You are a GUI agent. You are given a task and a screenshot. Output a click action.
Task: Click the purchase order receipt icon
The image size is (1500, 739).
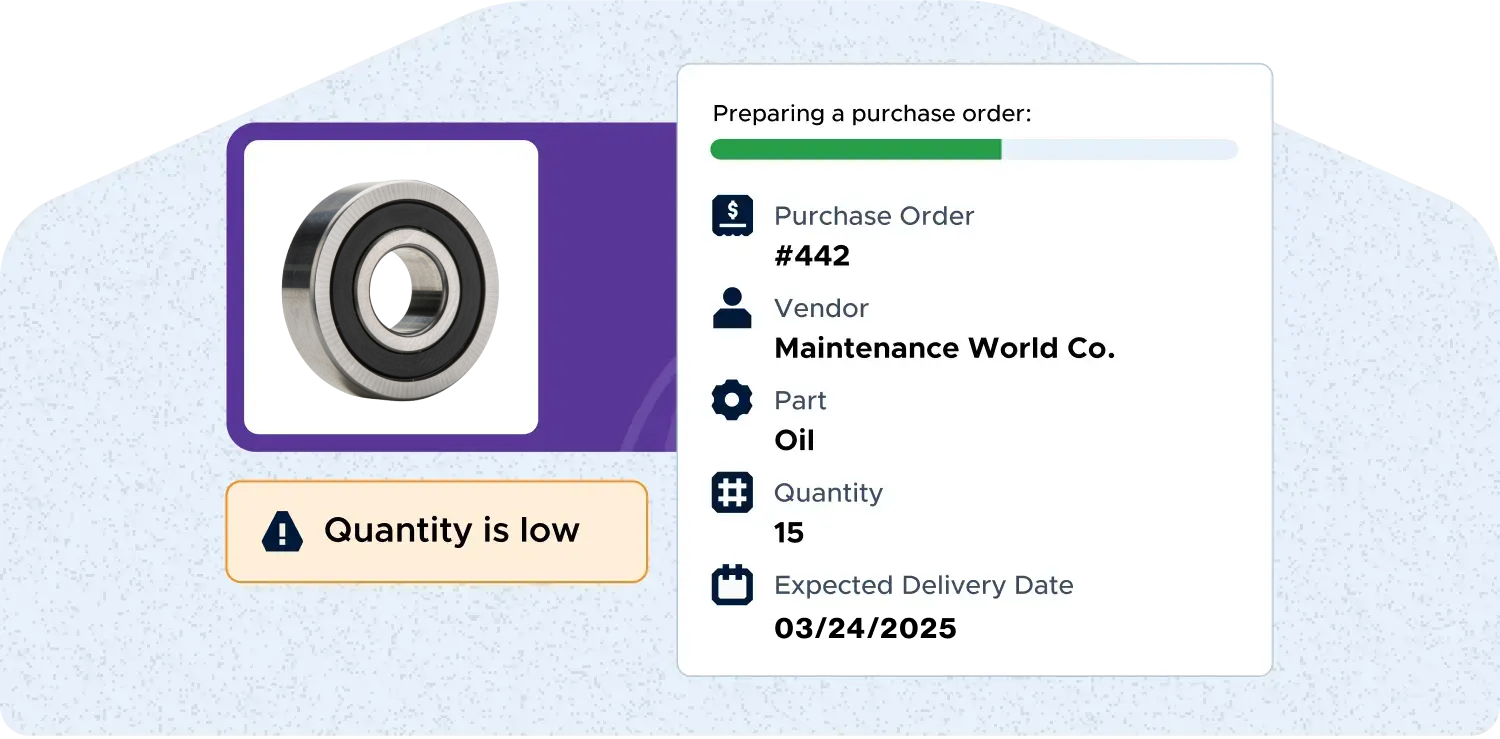pos(732,216)
